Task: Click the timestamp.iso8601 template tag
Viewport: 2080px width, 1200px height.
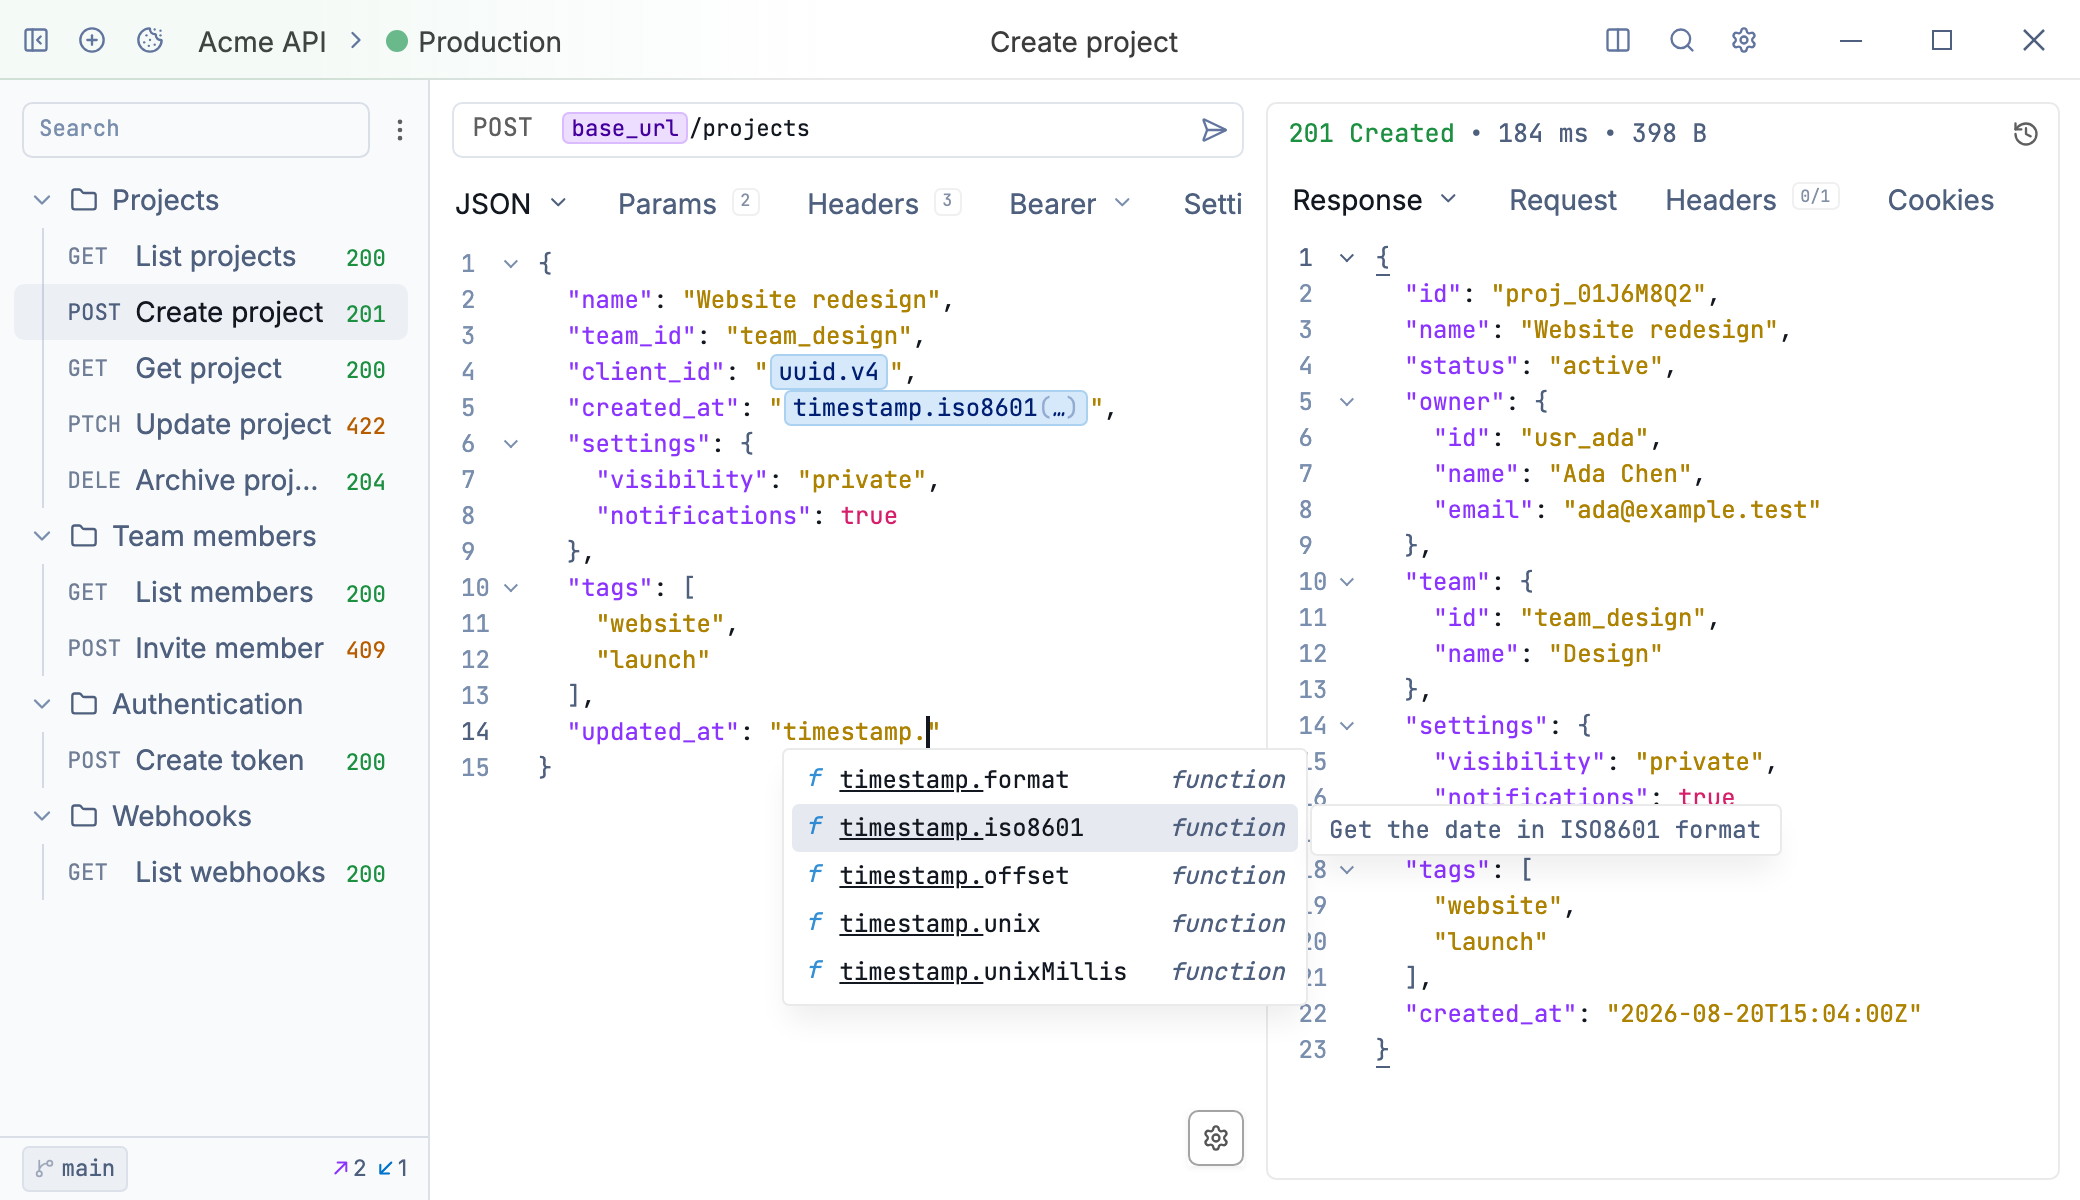Action: pyautogui.click(x=935, y=408)
